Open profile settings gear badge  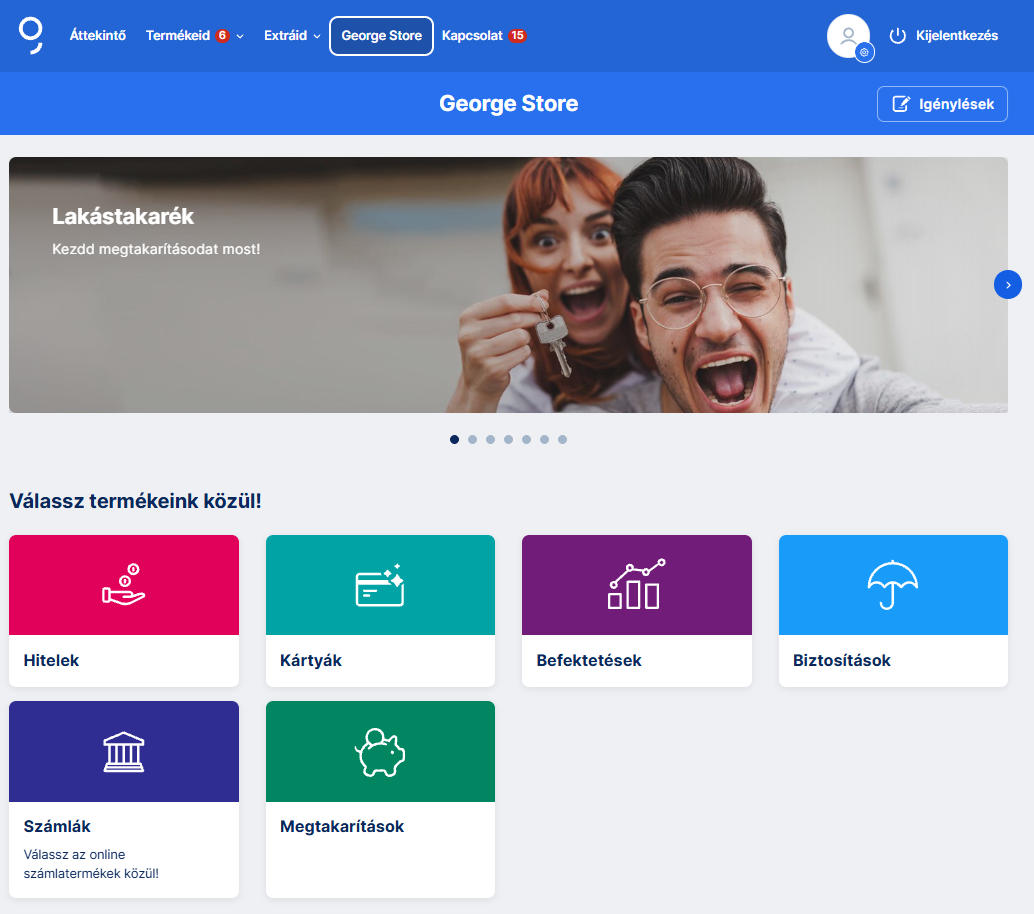point(865,52)
